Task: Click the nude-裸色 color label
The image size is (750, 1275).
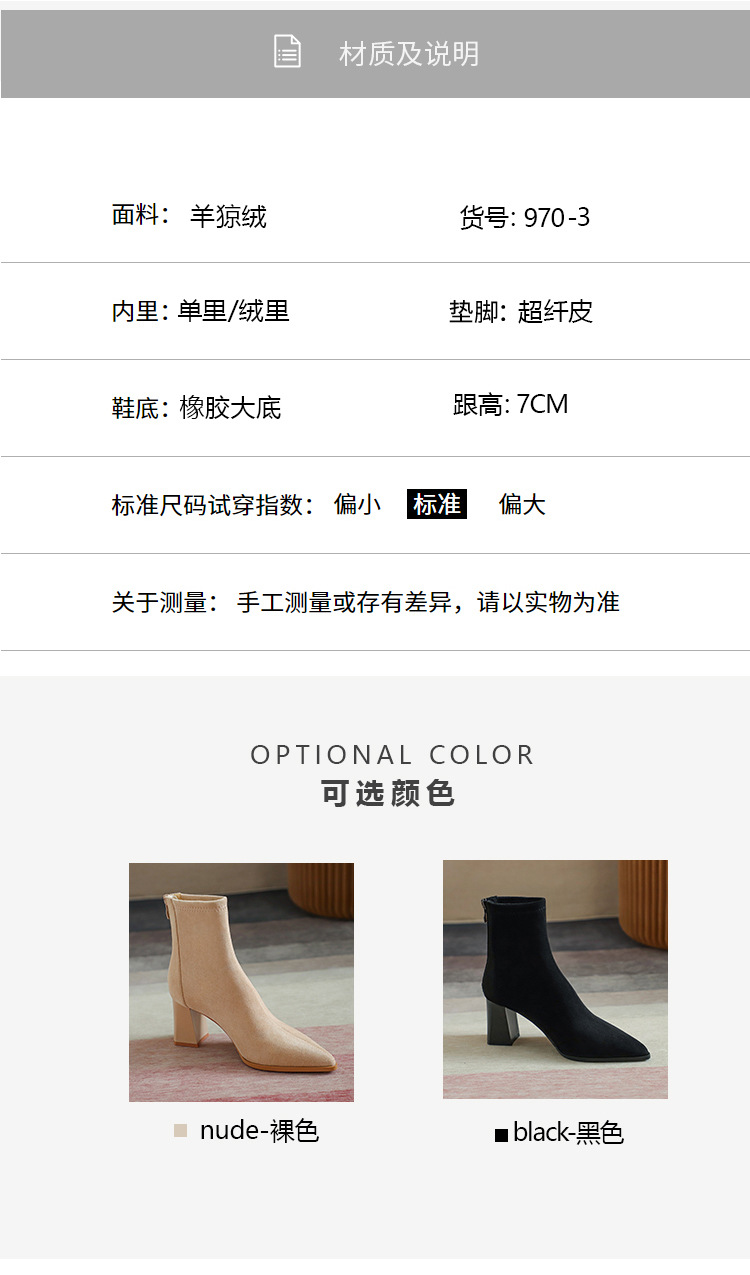Action: (x=259, y=1131)
